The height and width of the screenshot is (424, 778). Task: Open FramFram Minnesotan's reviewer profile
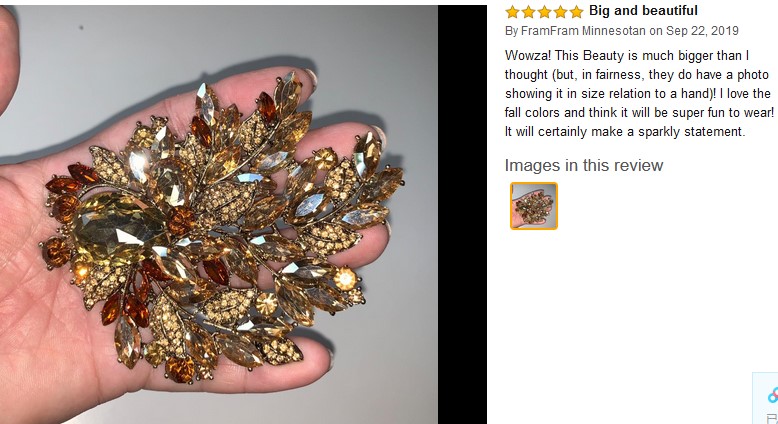click(583, 31)
